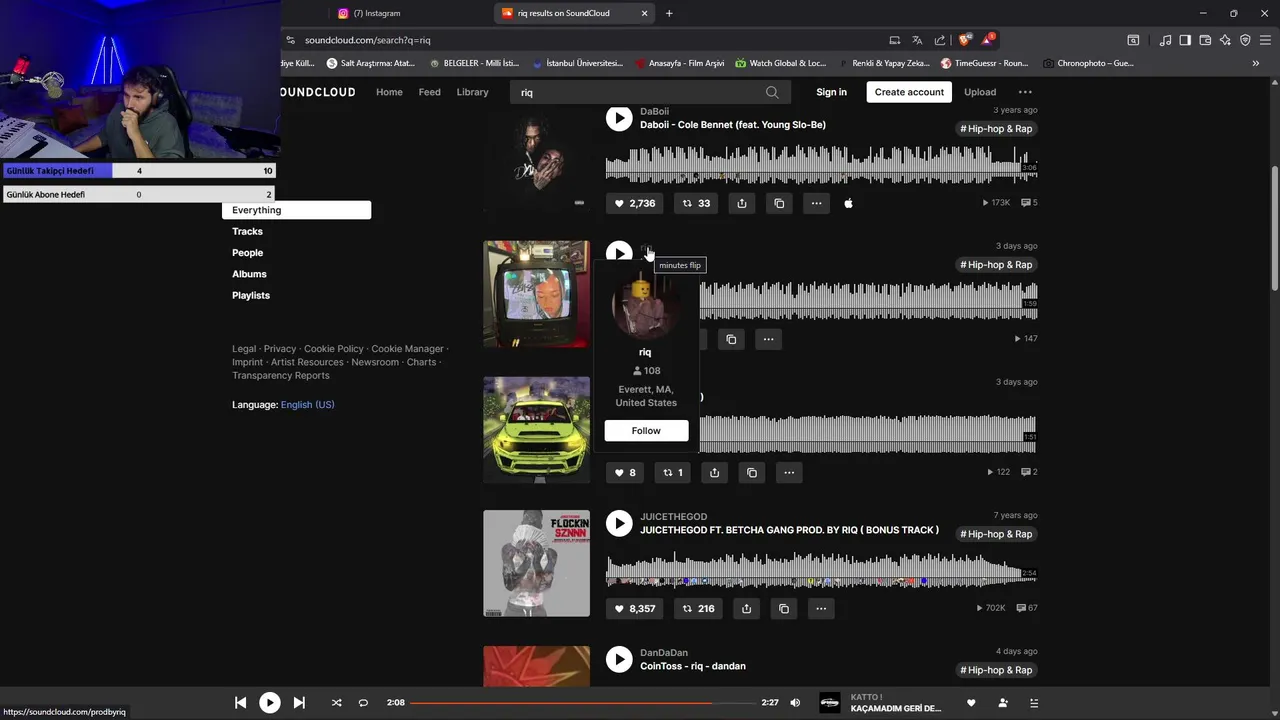Open the Brave wallet icon

1205,40
